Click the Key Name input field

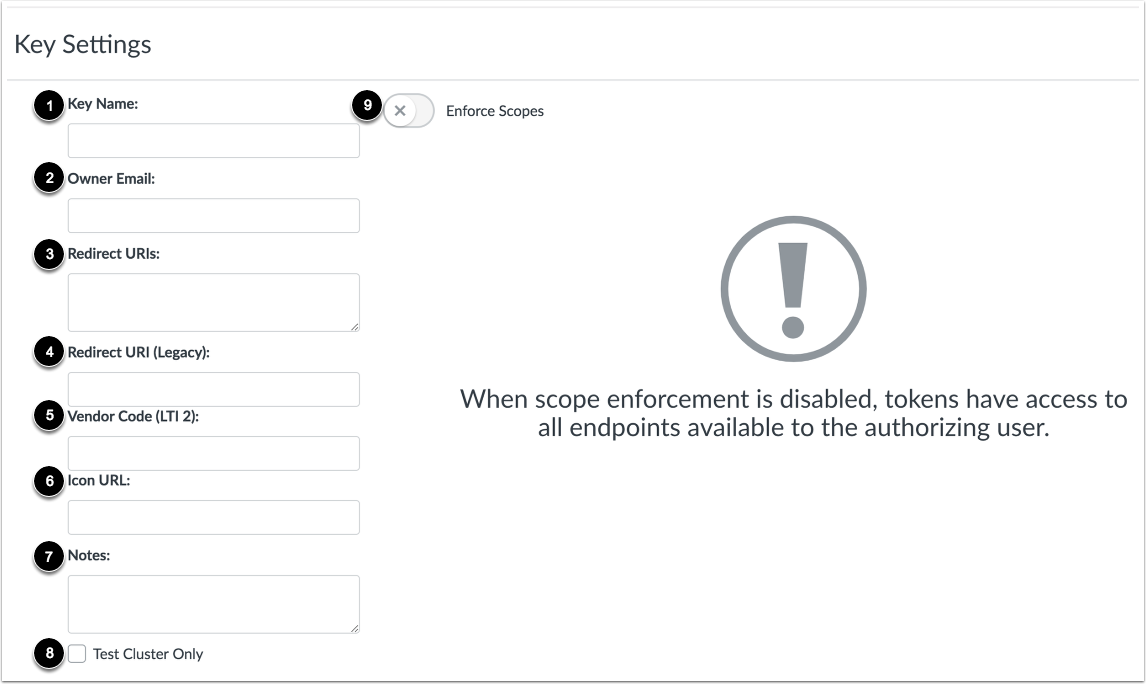point(213,141)
